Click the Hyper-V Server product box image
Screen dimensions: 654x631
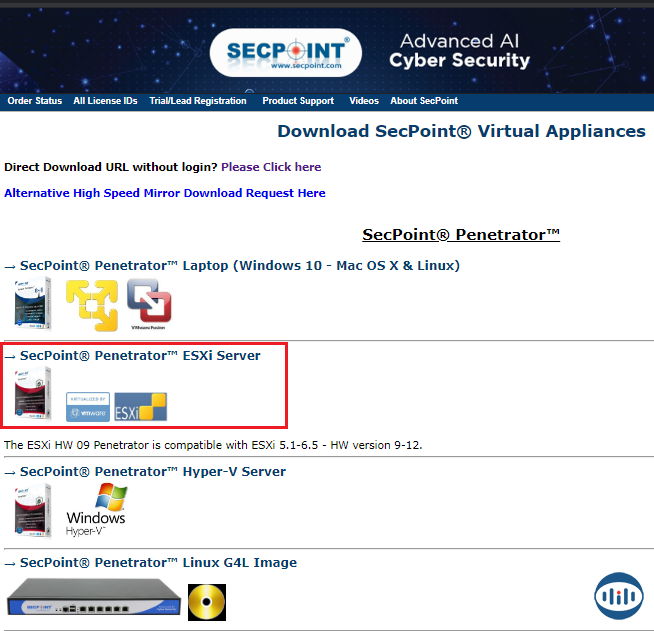tap(33, 510)
